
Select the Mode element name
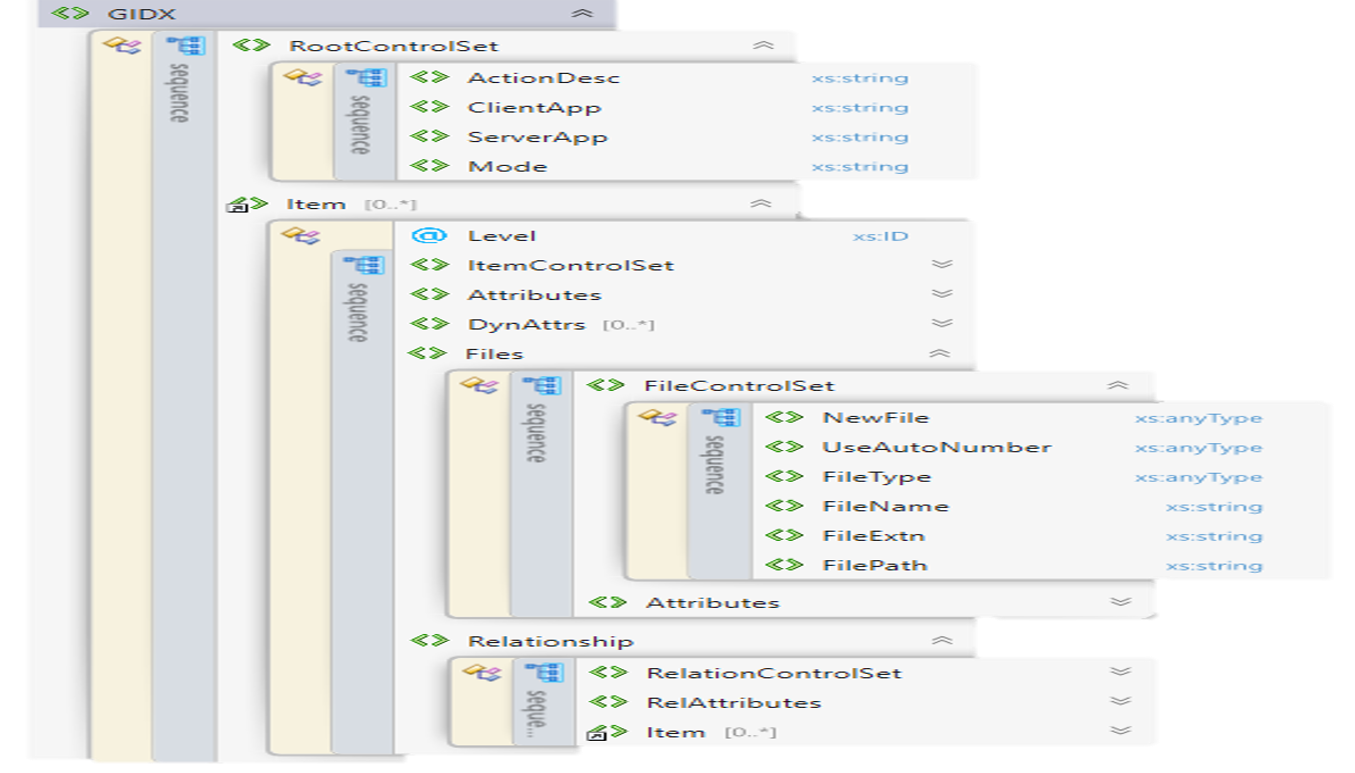coord(507,166)
